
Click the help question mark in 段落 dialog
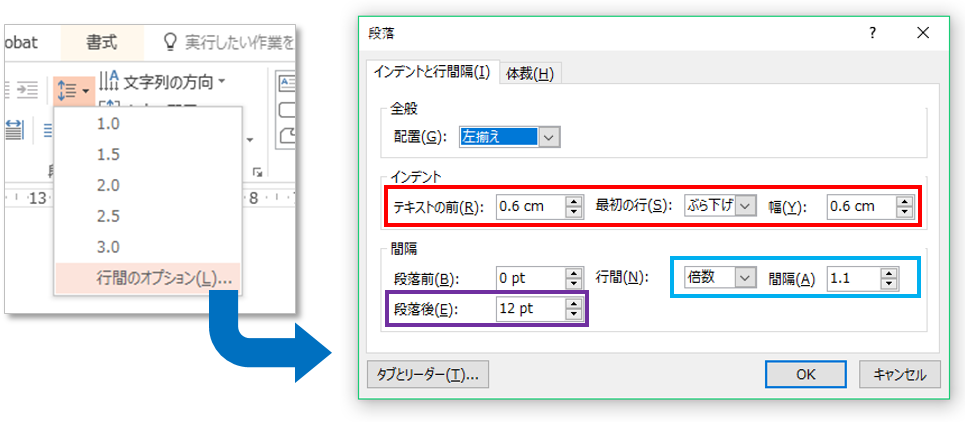coord(872,33)
